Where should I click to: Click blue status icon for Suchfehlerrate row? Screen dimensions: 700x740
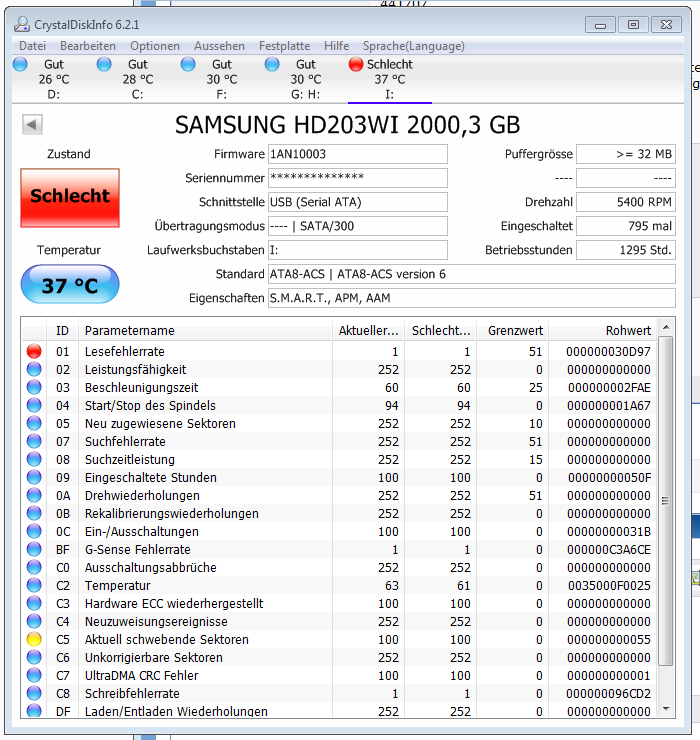[x=34, y=441]
